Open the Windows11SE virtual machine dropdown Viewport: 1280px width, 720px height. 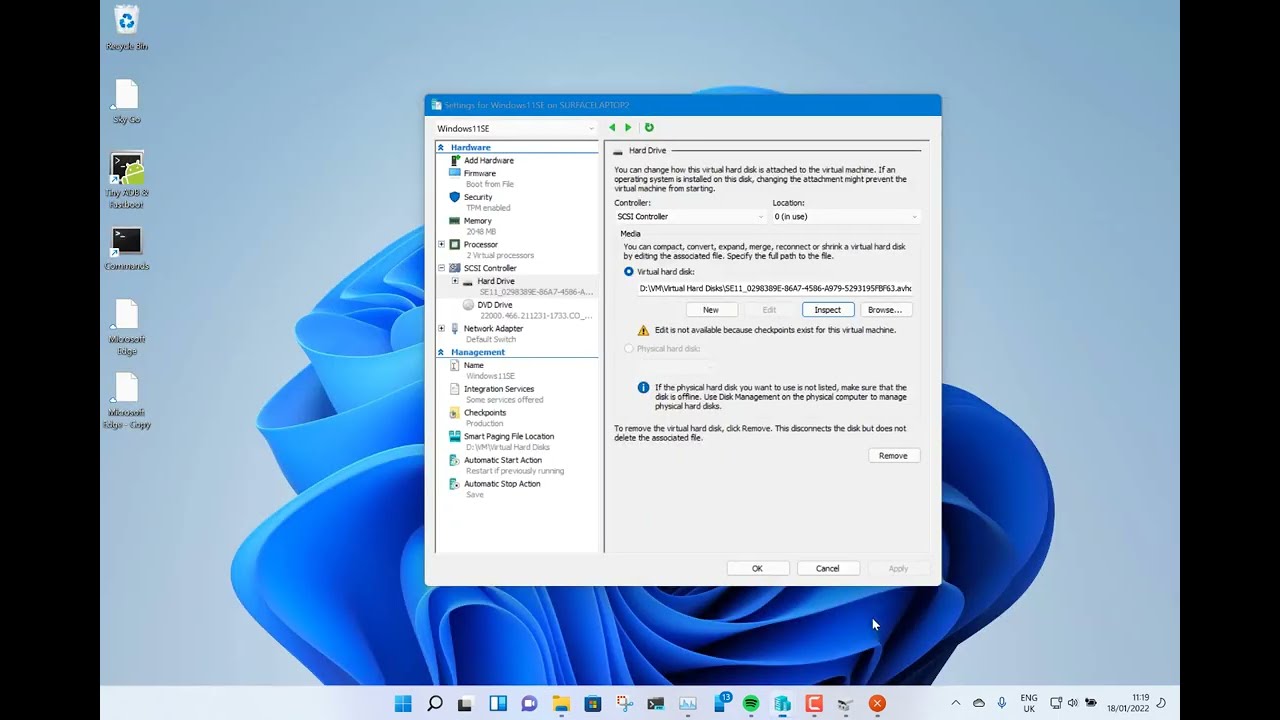pyautogui.click(x=515, y=128)
